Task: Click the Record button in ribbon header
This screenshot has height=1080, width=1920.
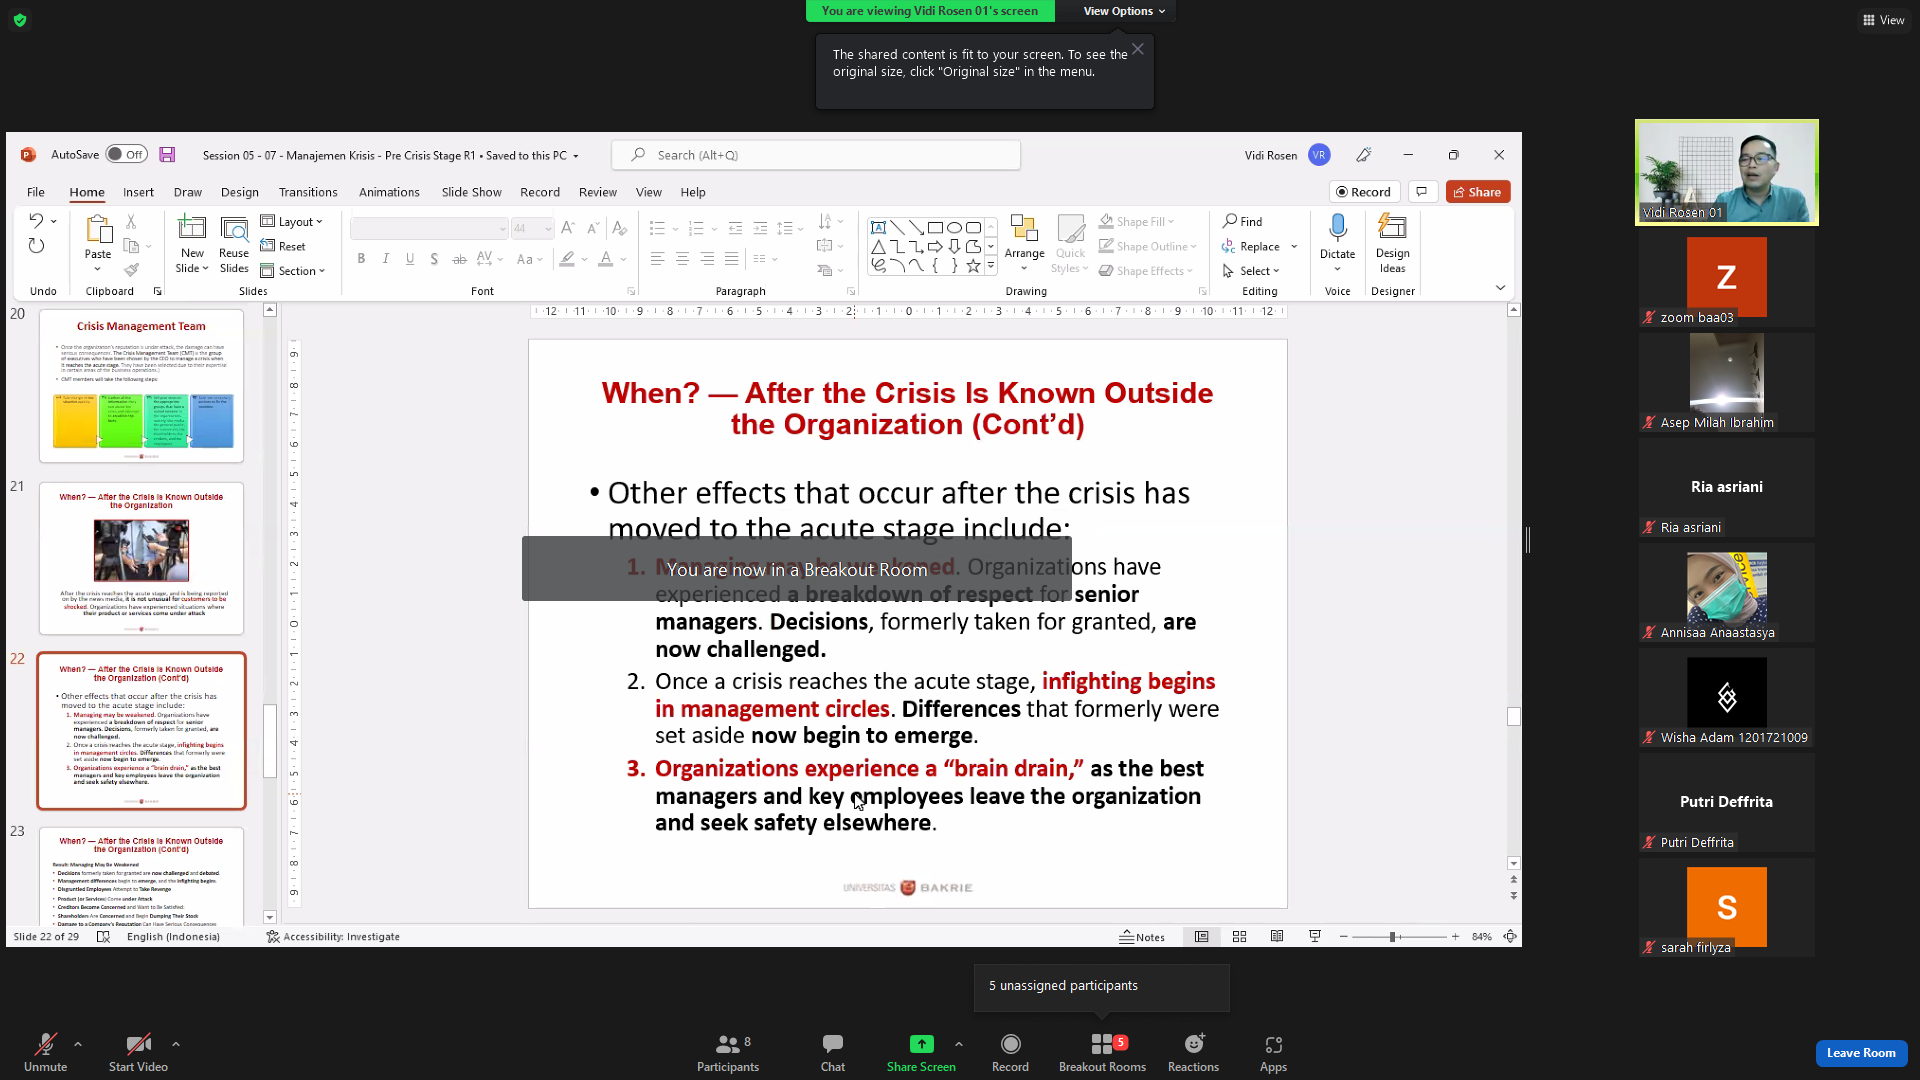Action: [x=1363, y=192]
